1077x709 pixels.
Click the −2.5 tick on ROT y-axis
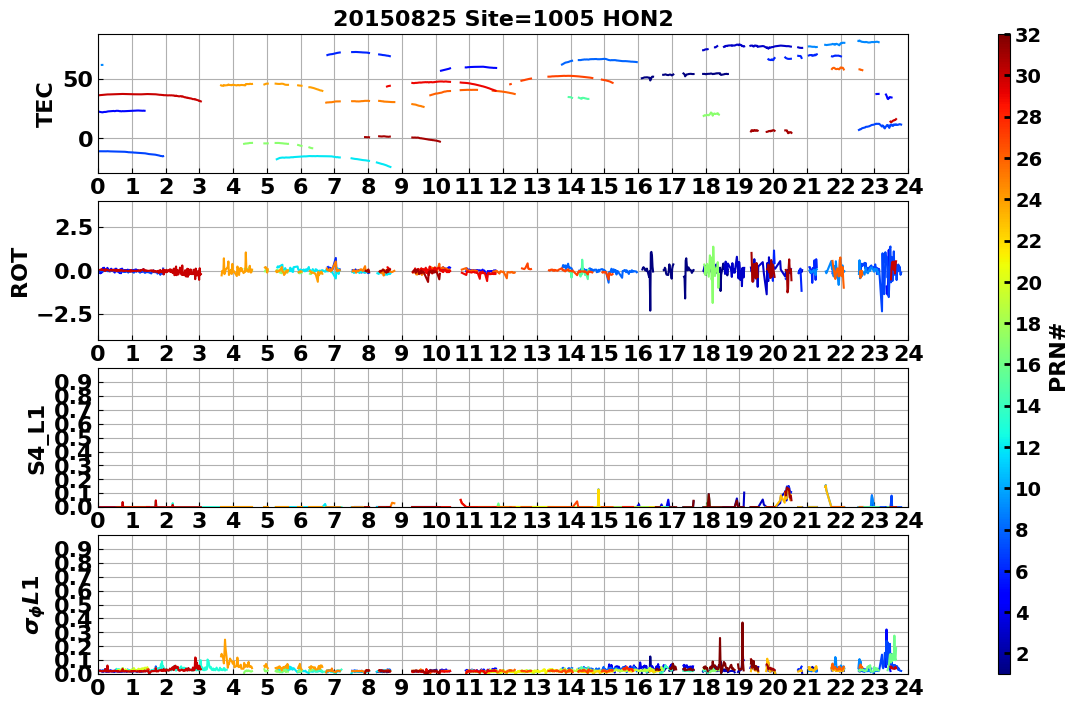tap(65, 315)
